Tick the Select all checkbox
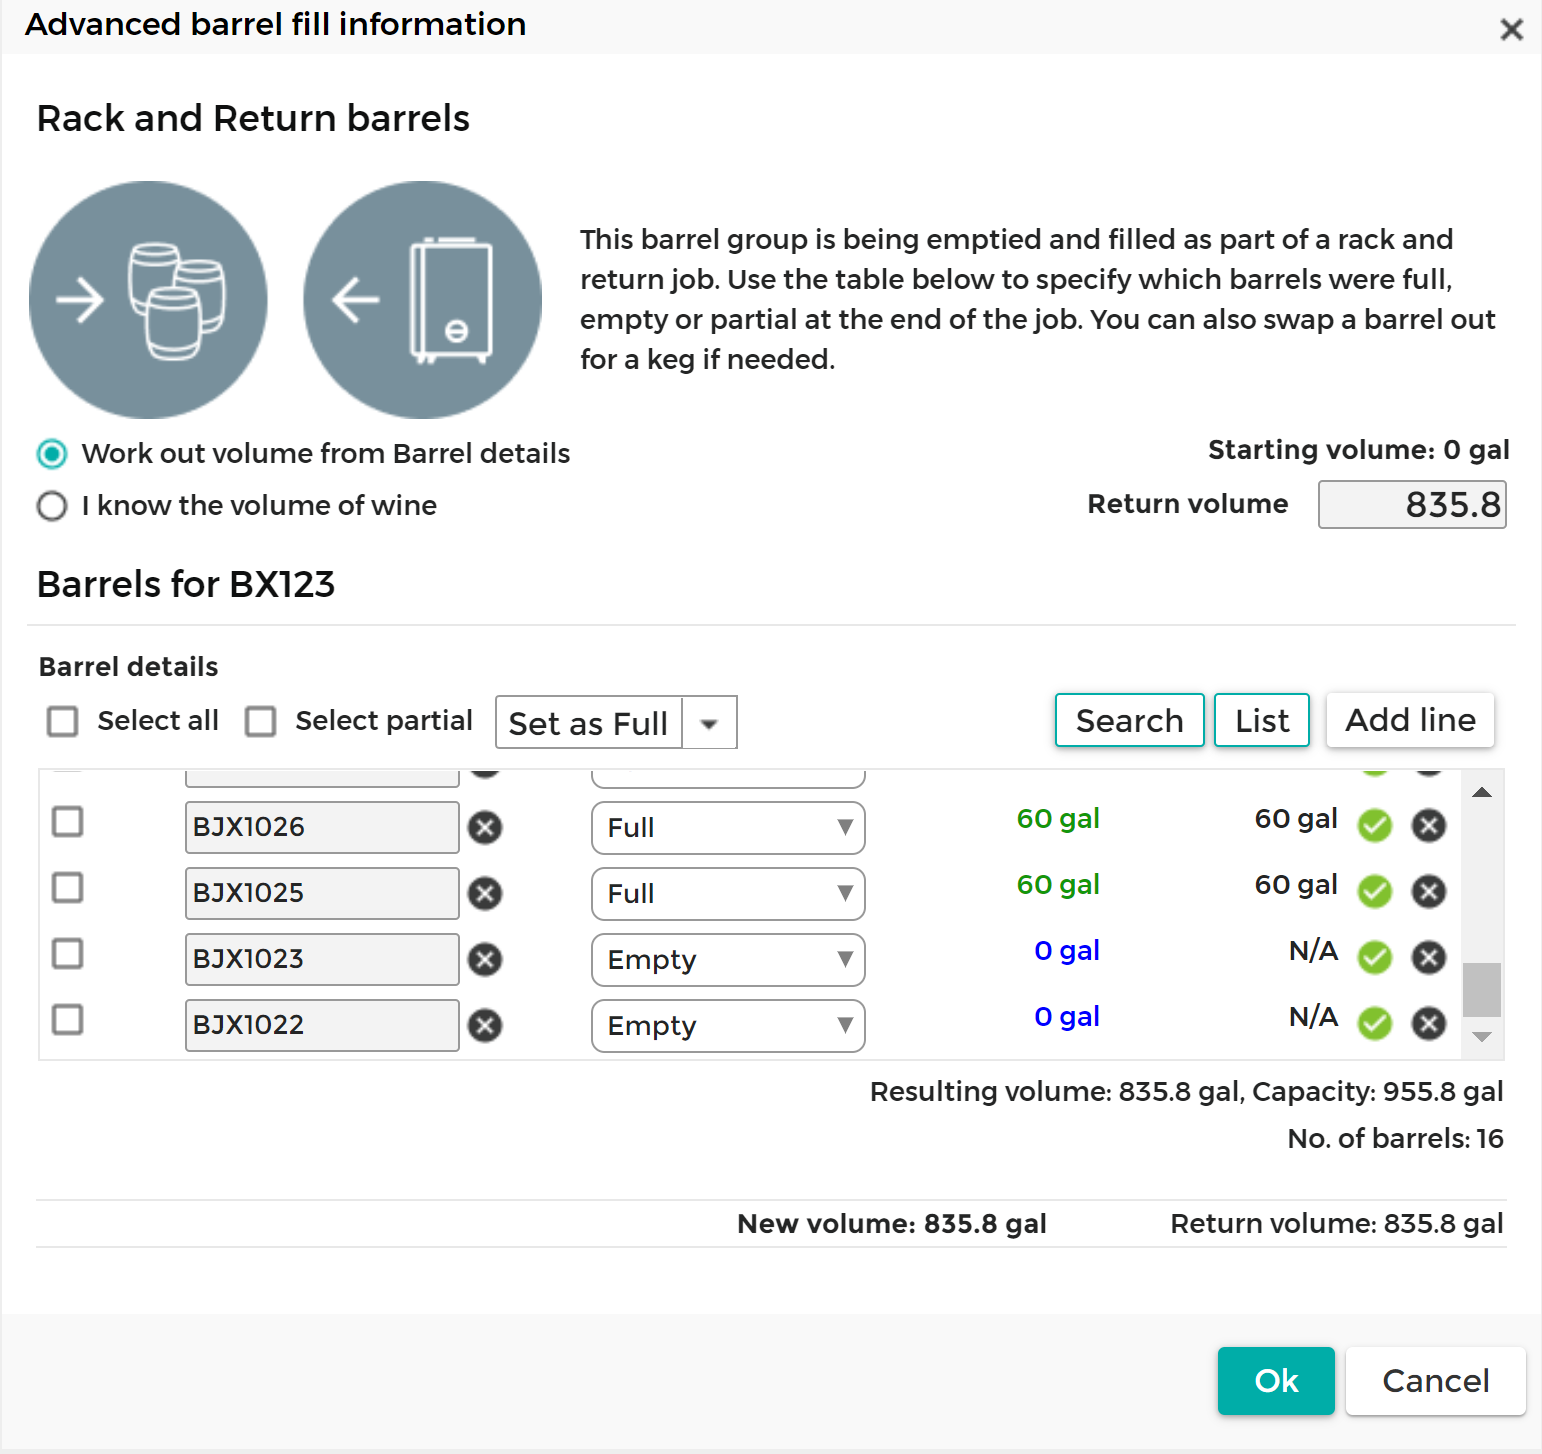 63,722
